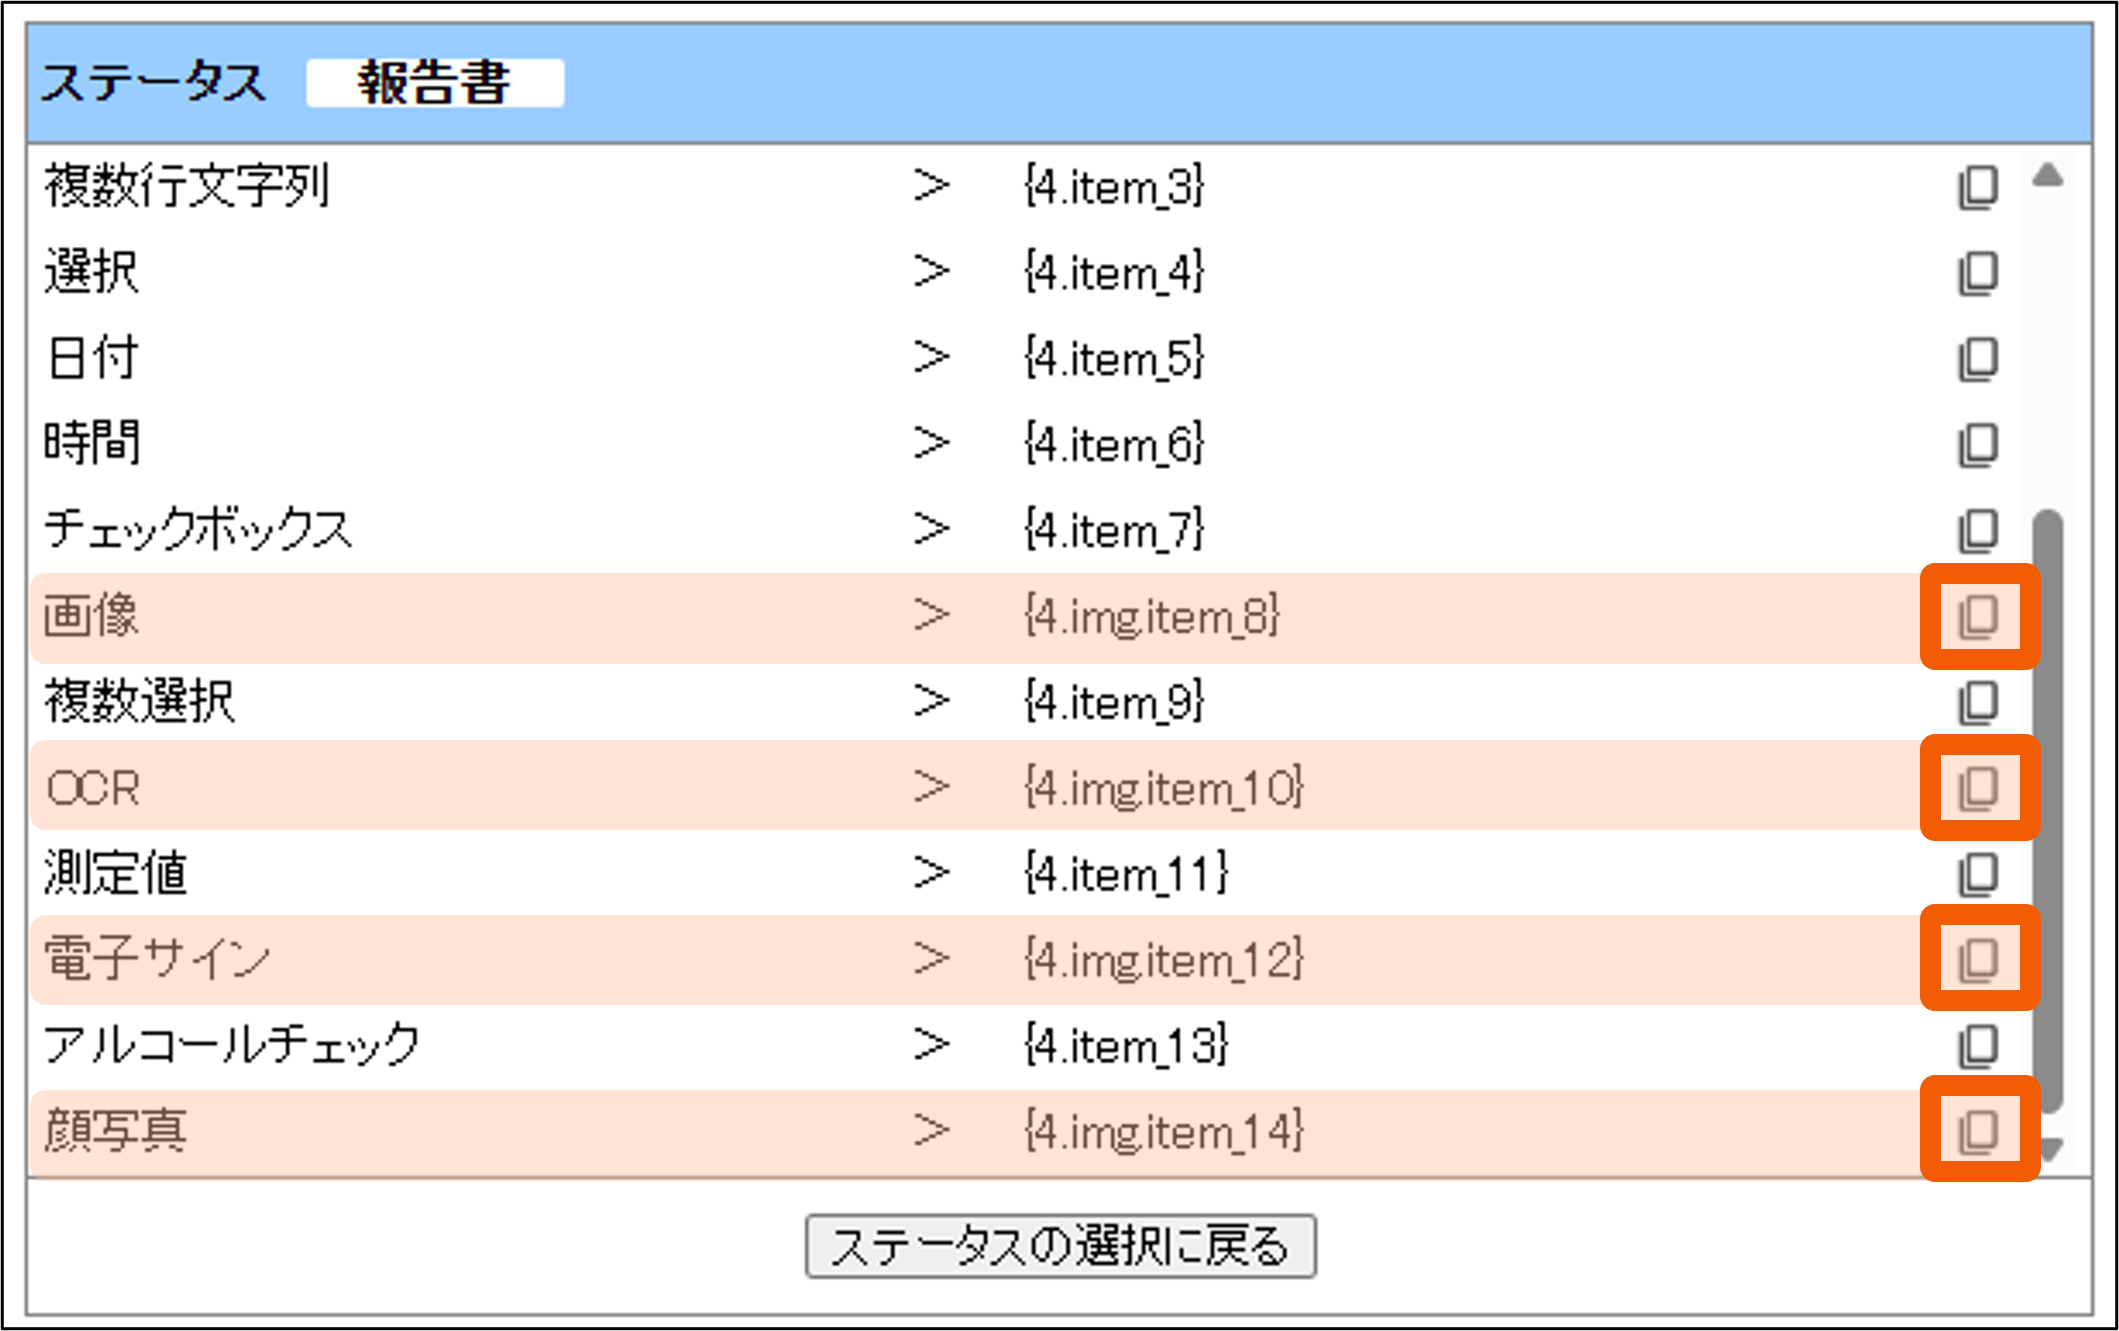The height and width of the screenshot is (1331, 2119).
Task: Copy the {4.img.item_10} placeholder for OCR
Action: [x=1977, y=788]
